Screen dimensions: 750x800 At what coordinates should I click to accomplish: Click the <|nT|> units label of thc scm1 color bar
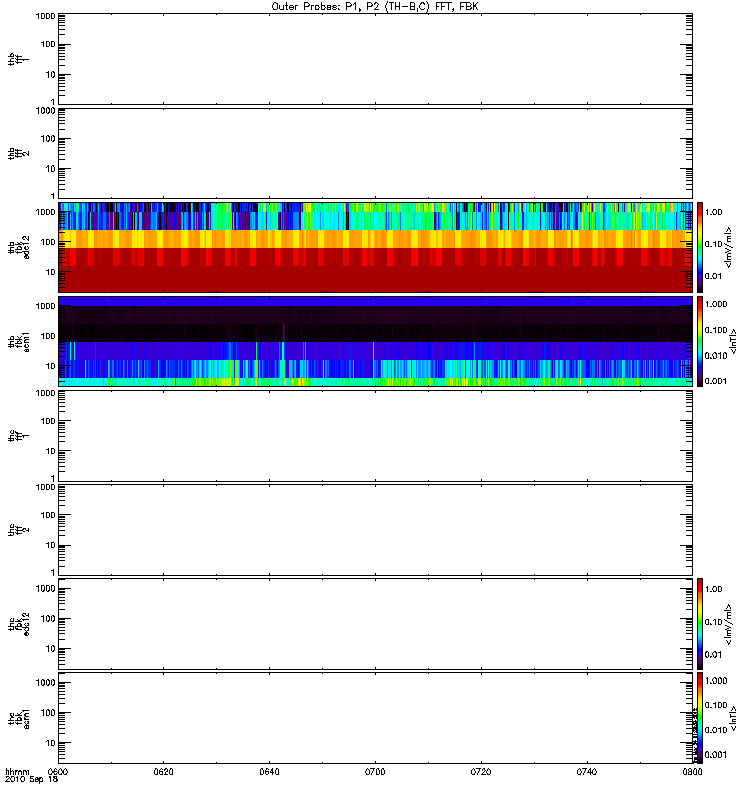733,718
